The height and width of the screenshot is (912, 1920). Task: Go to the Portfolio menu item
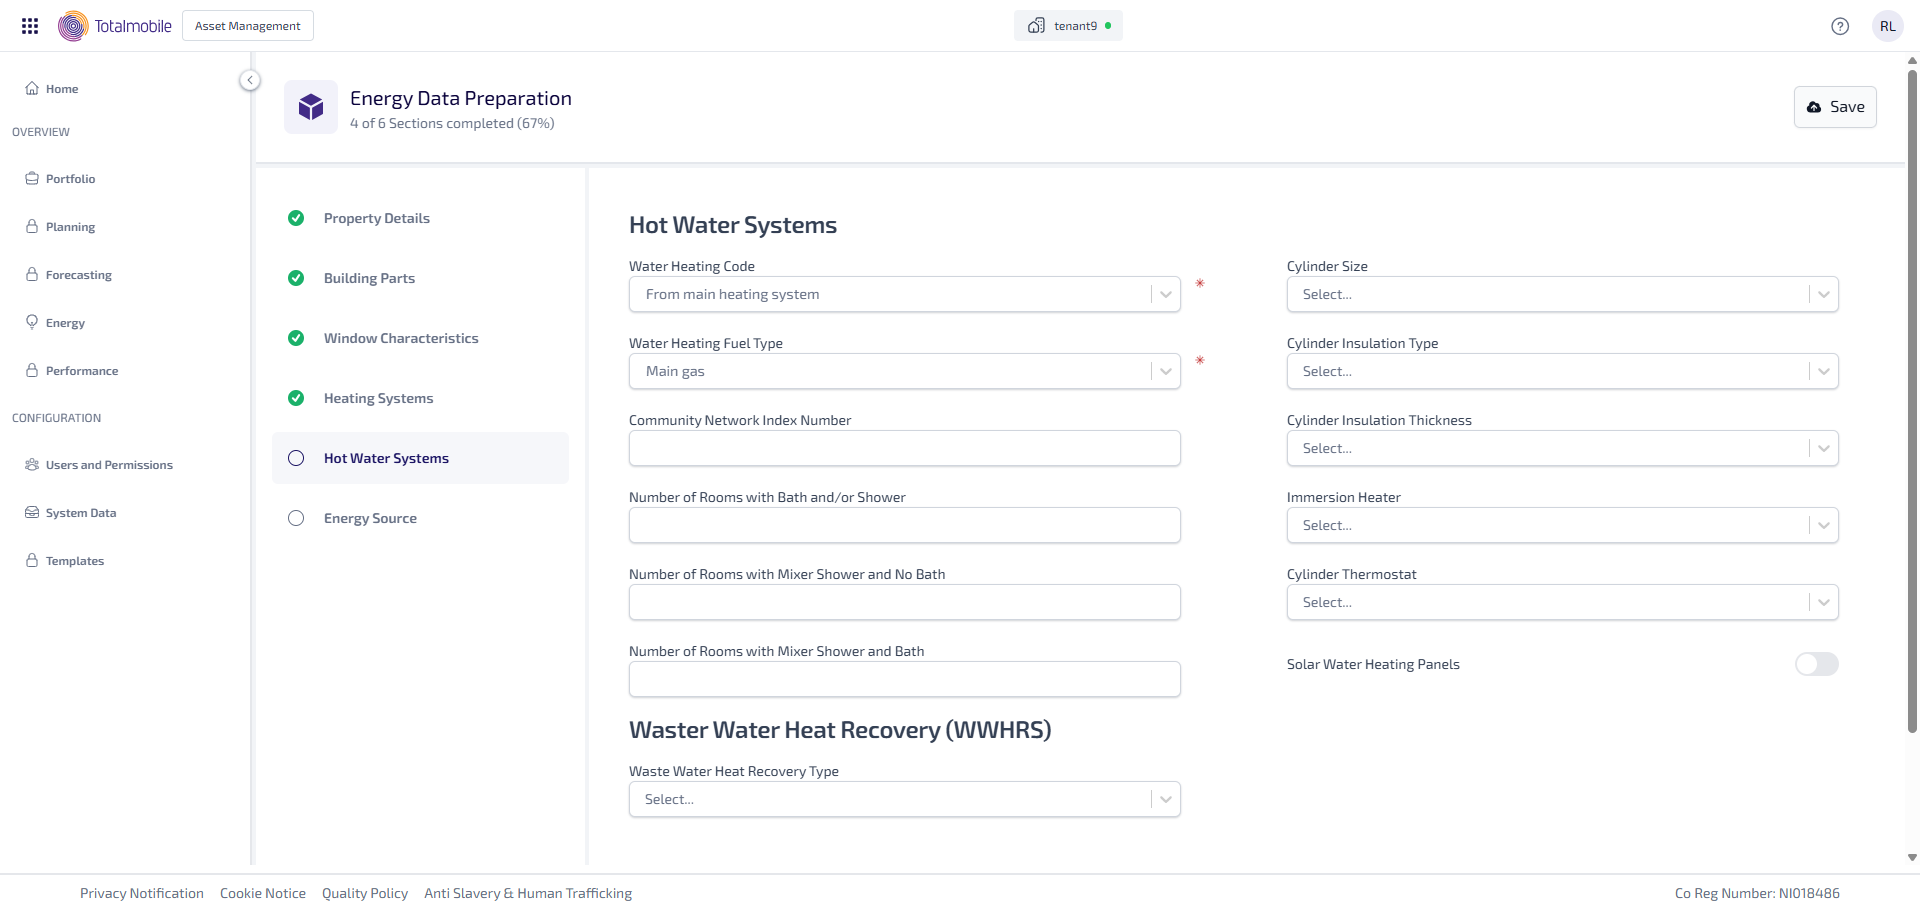tap(70, 179)
